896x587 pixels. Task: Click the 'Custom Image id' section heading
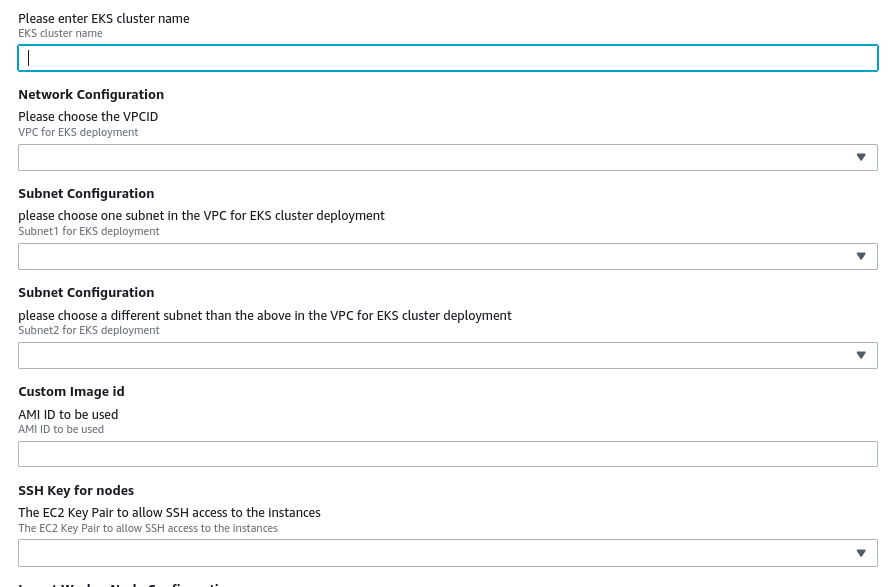71,392
